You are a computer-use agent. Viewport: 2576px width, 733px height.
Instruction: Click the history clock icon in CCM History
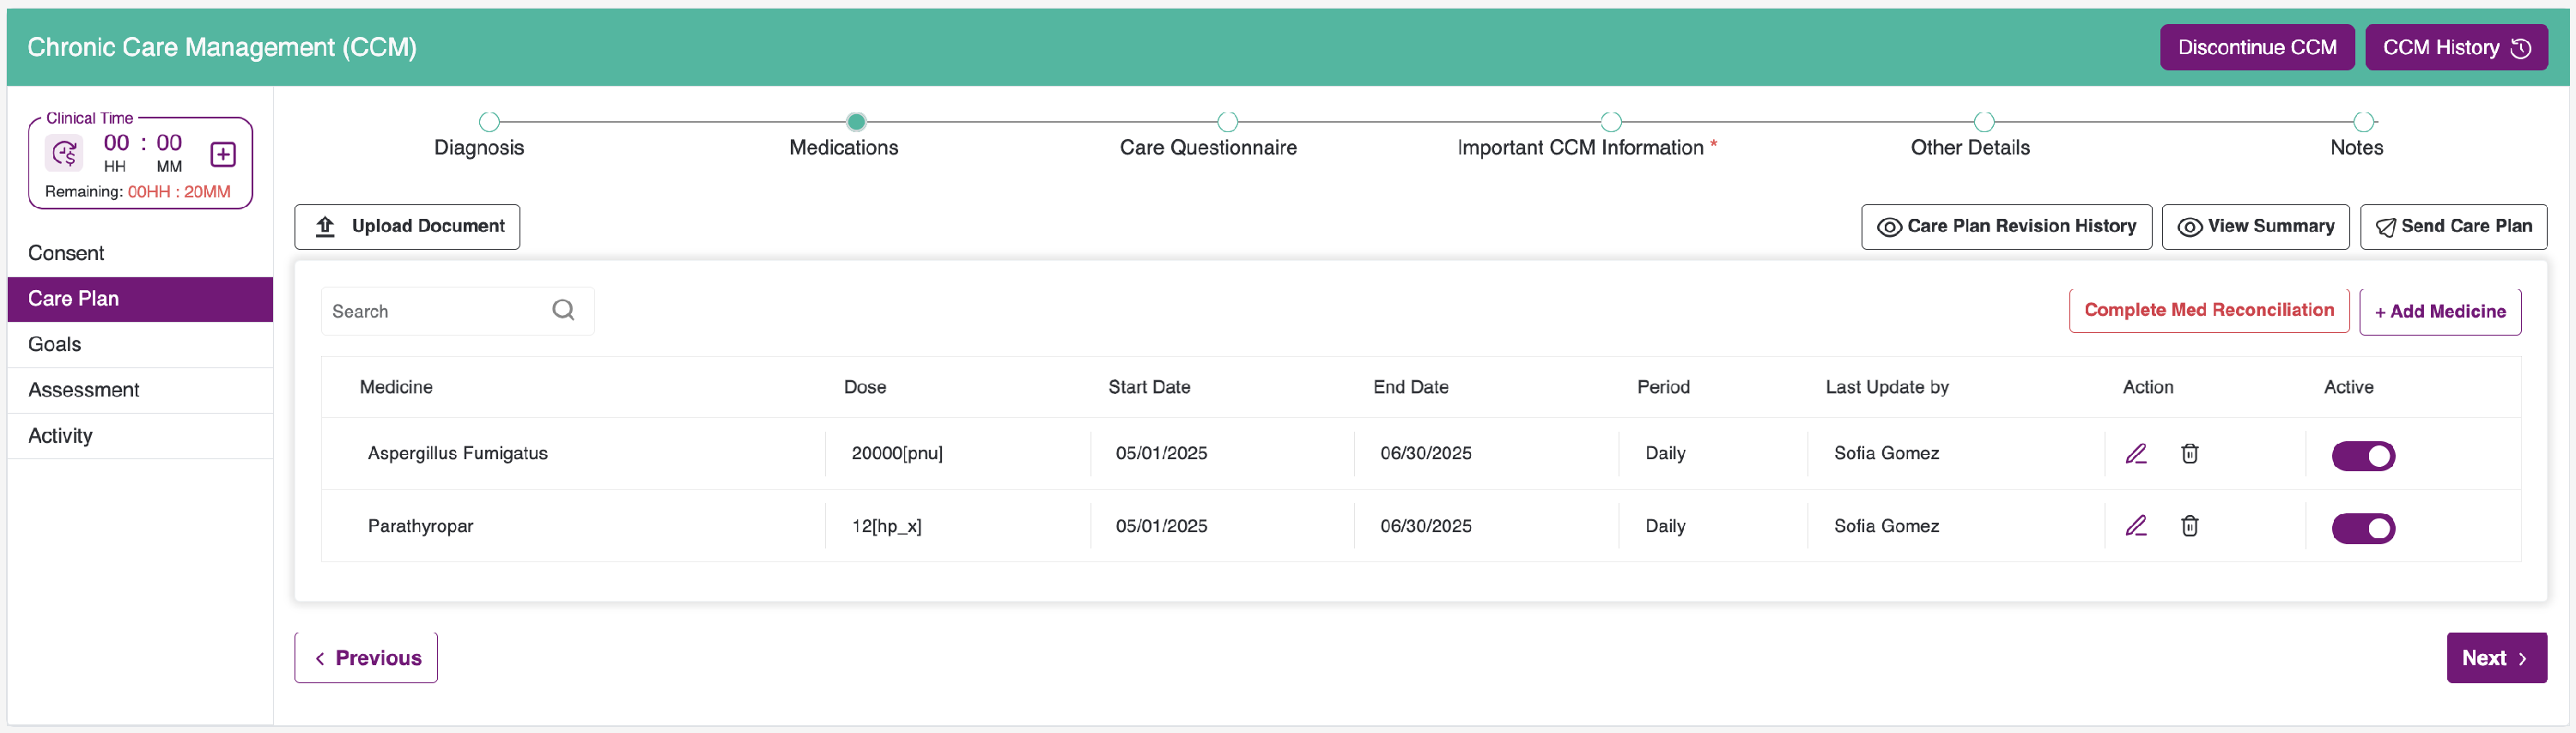click(2521, 48)
